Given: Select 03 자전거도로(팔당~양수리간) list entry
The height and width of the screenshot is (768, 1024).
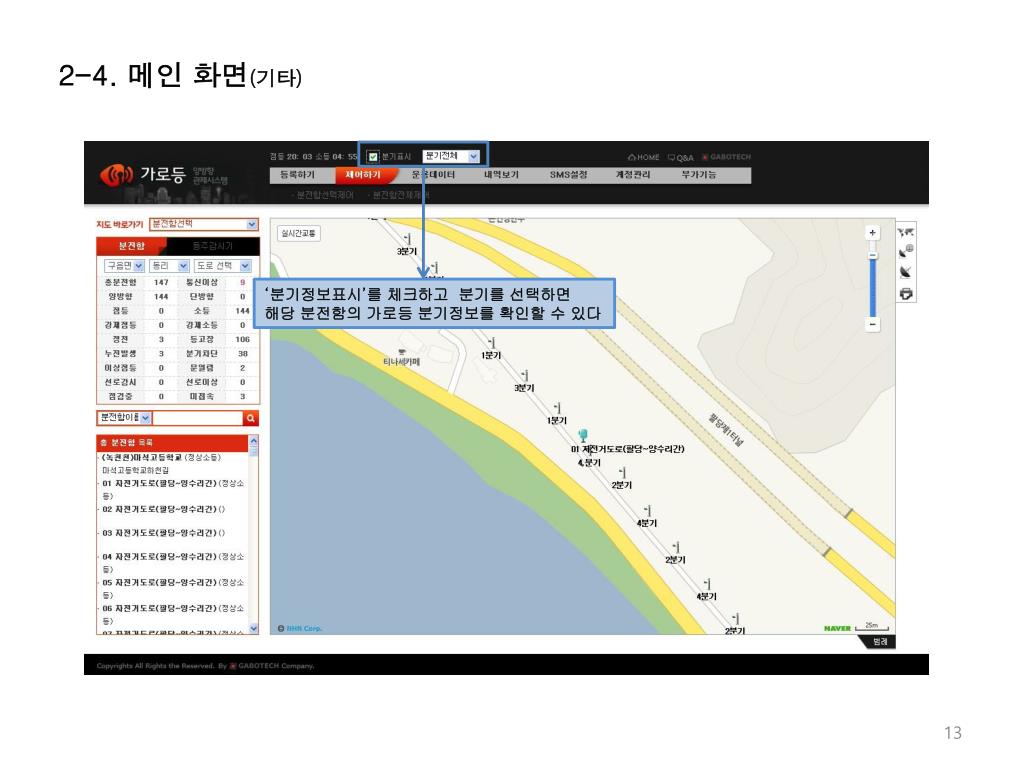Looking at the screenshot, I should click(163, 534).
